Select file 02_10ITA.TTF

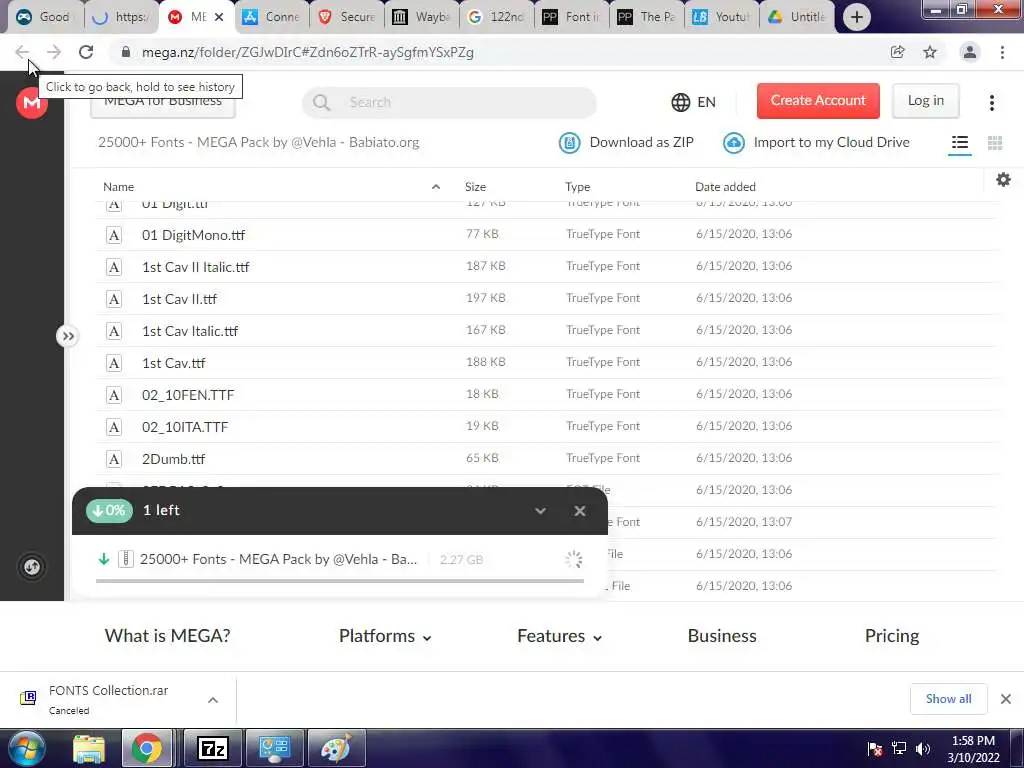coord(547,426)
